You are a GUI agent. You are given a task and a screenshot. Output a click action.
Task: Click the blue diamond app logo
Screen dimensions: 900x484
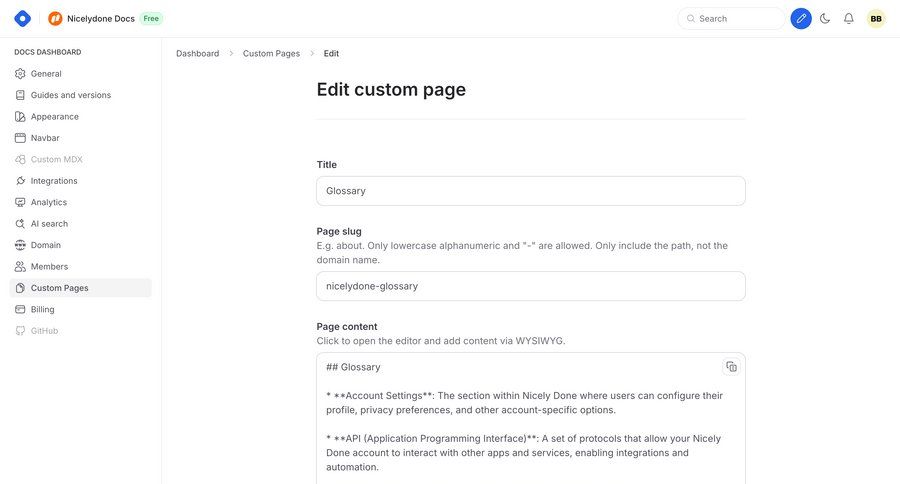click(22, 18)
